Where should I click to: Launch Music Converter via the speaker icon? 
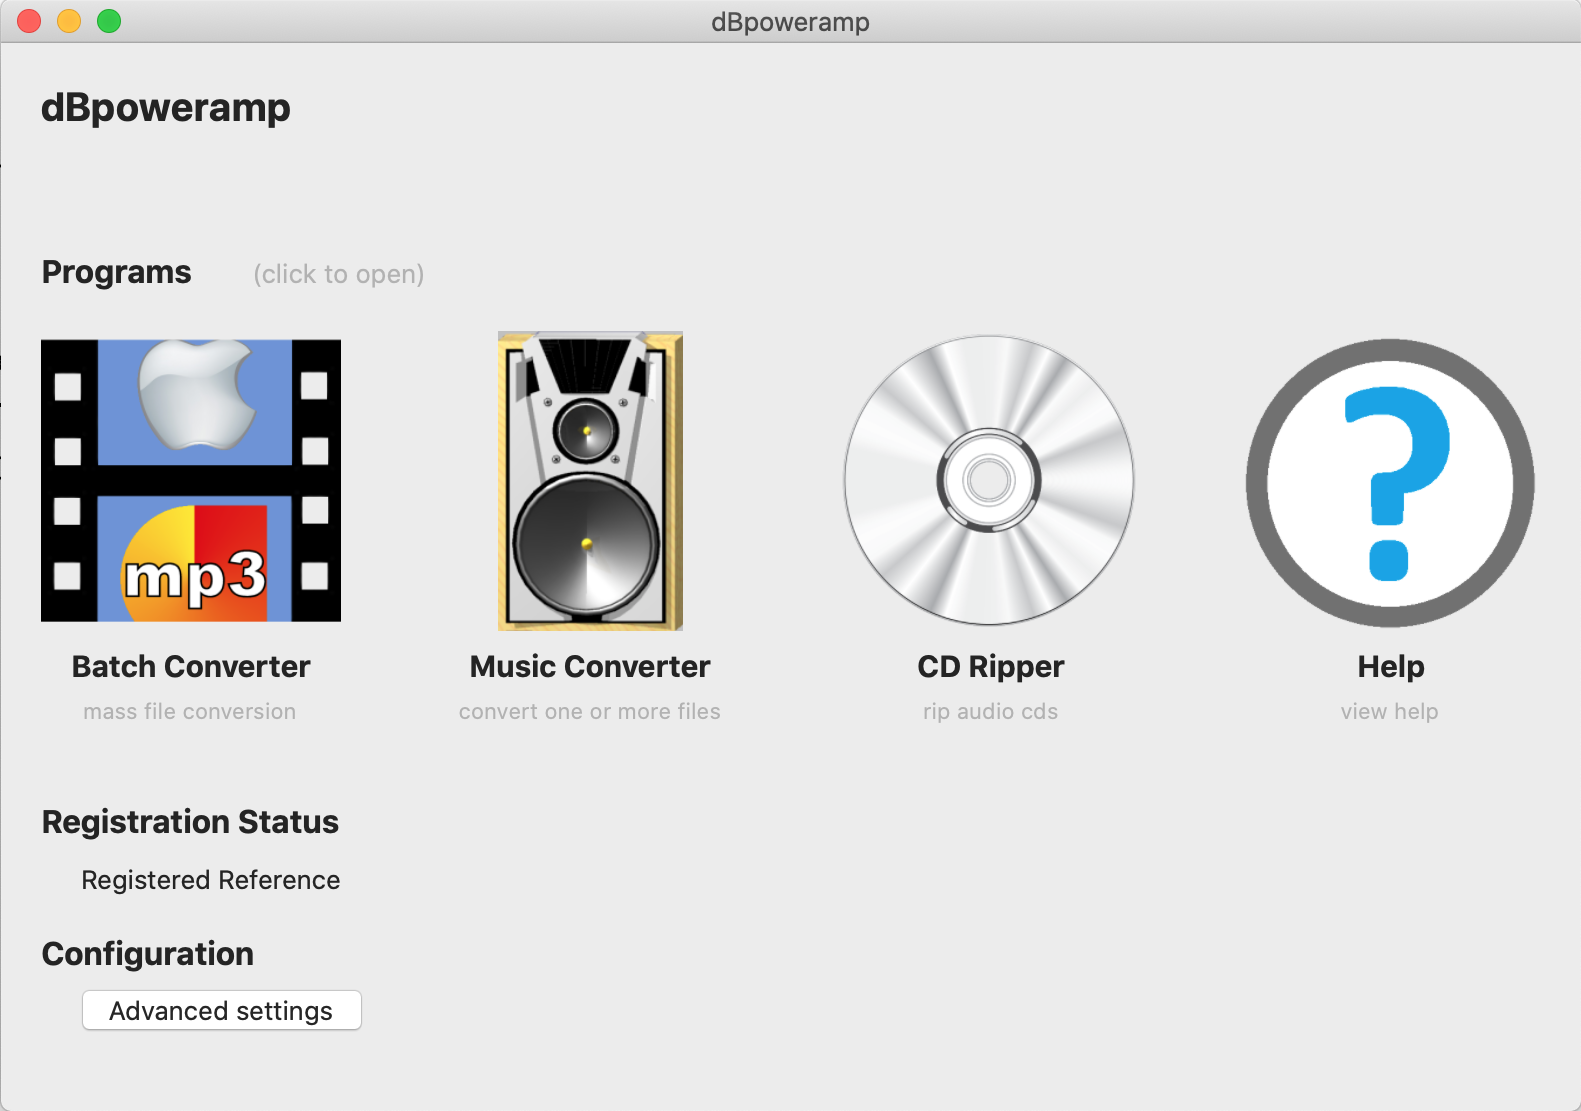(x=590, y=481)
